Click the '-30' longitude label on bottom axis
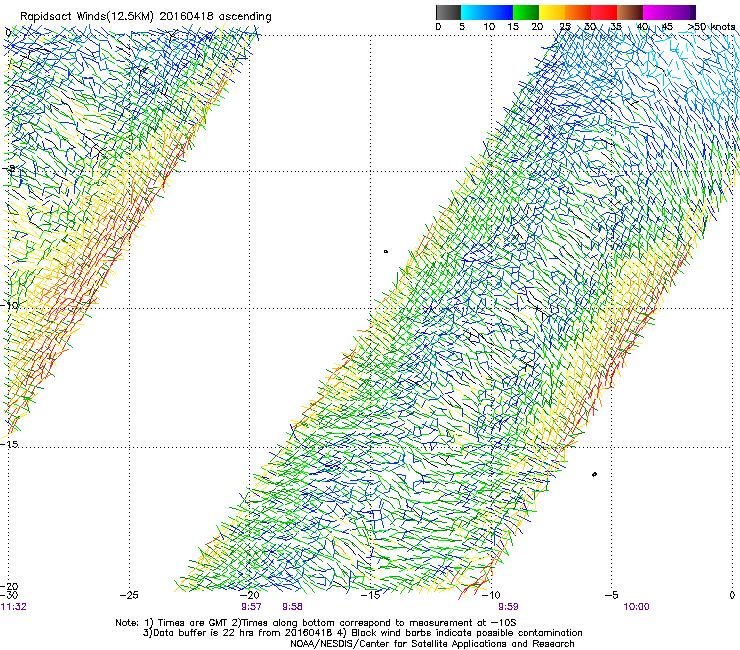This screenshot has width=740, height=650. pos(9,595)
